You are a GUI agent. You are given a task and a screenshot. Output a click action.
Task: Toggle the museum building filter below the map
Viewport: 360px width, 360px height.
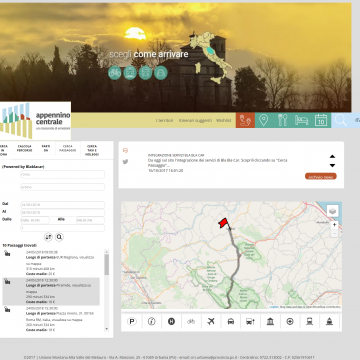(x=270, y=322)
